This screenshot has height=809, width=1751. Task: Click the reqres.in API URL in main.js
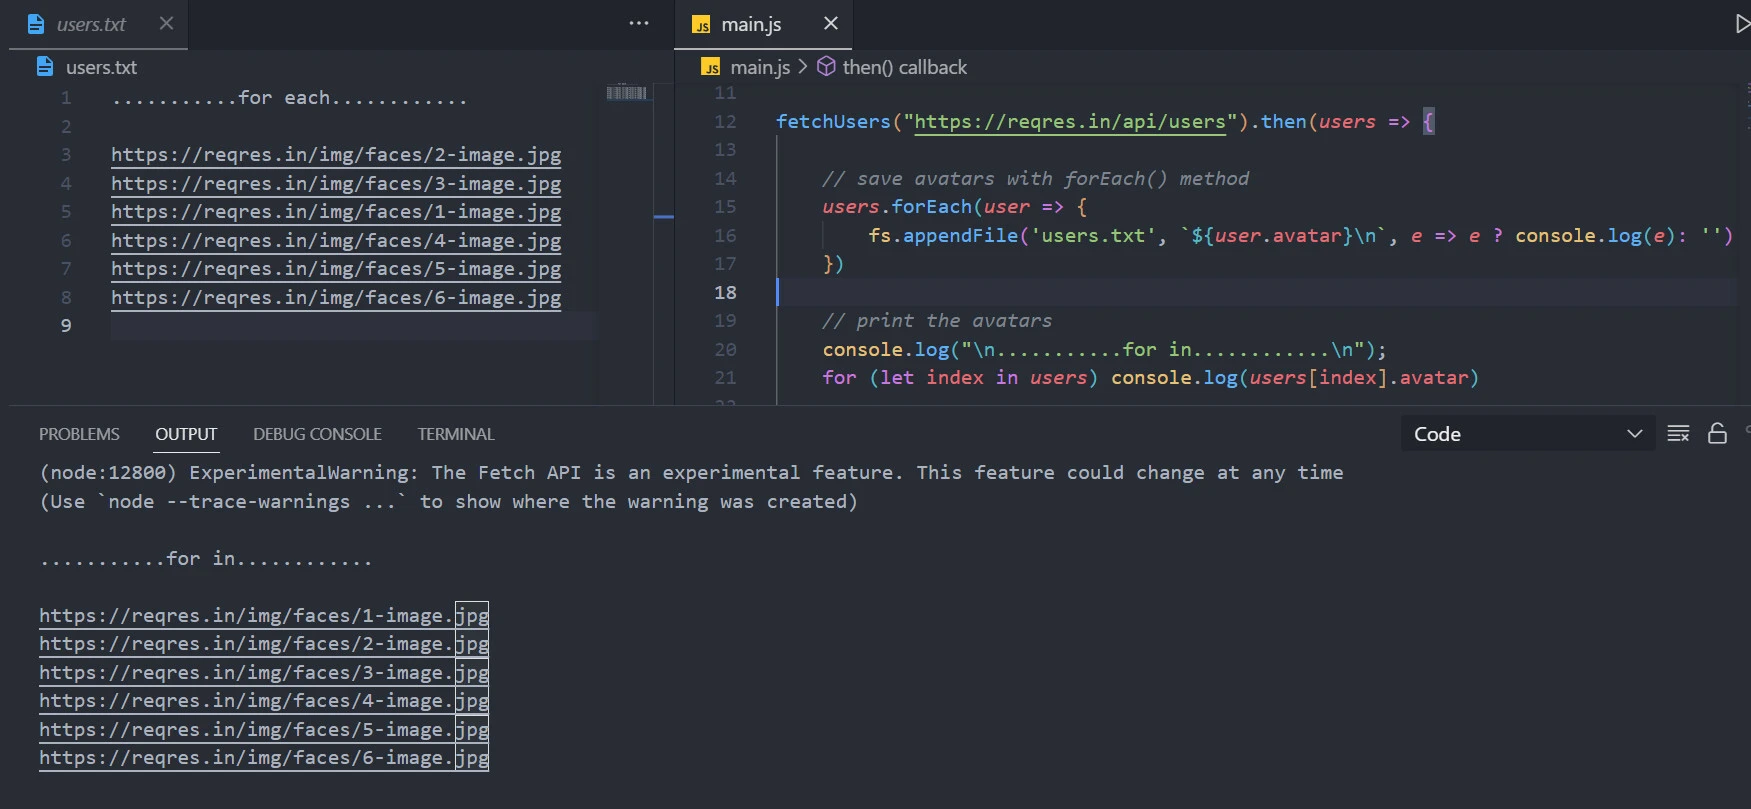point(1070,122)
